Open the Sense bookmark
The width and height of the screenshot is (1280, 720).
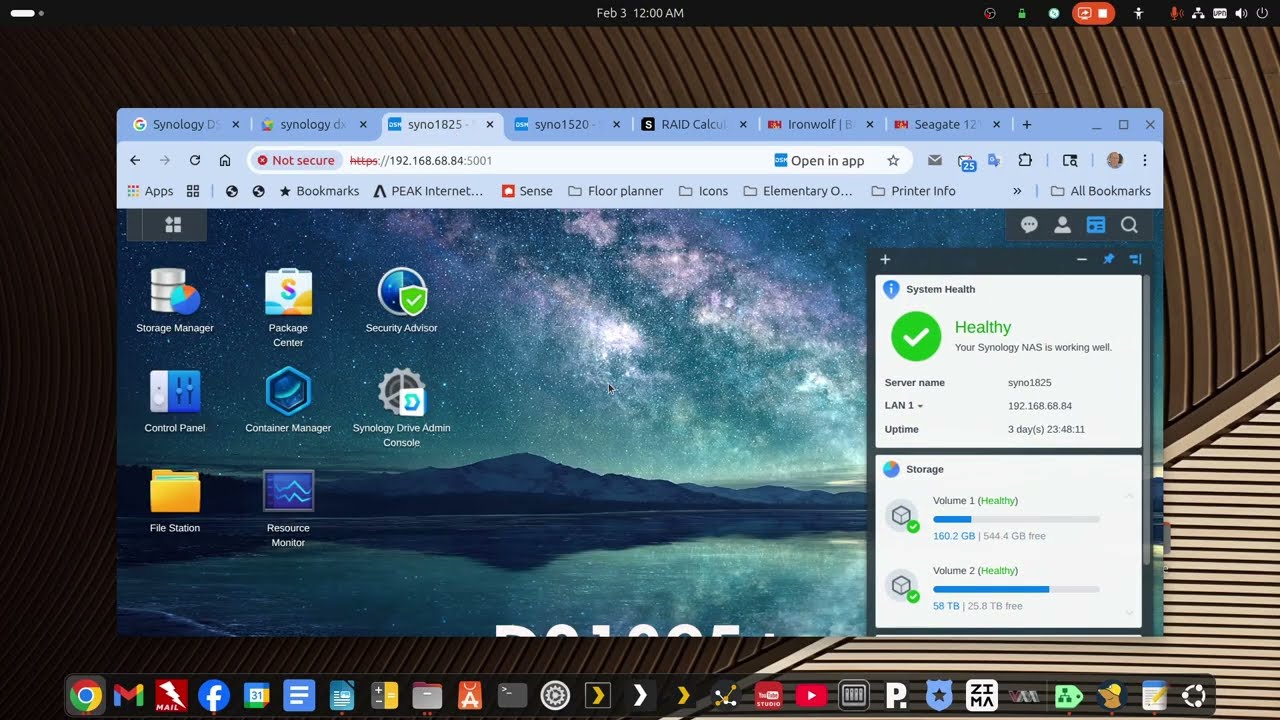[x=527, y=191]
